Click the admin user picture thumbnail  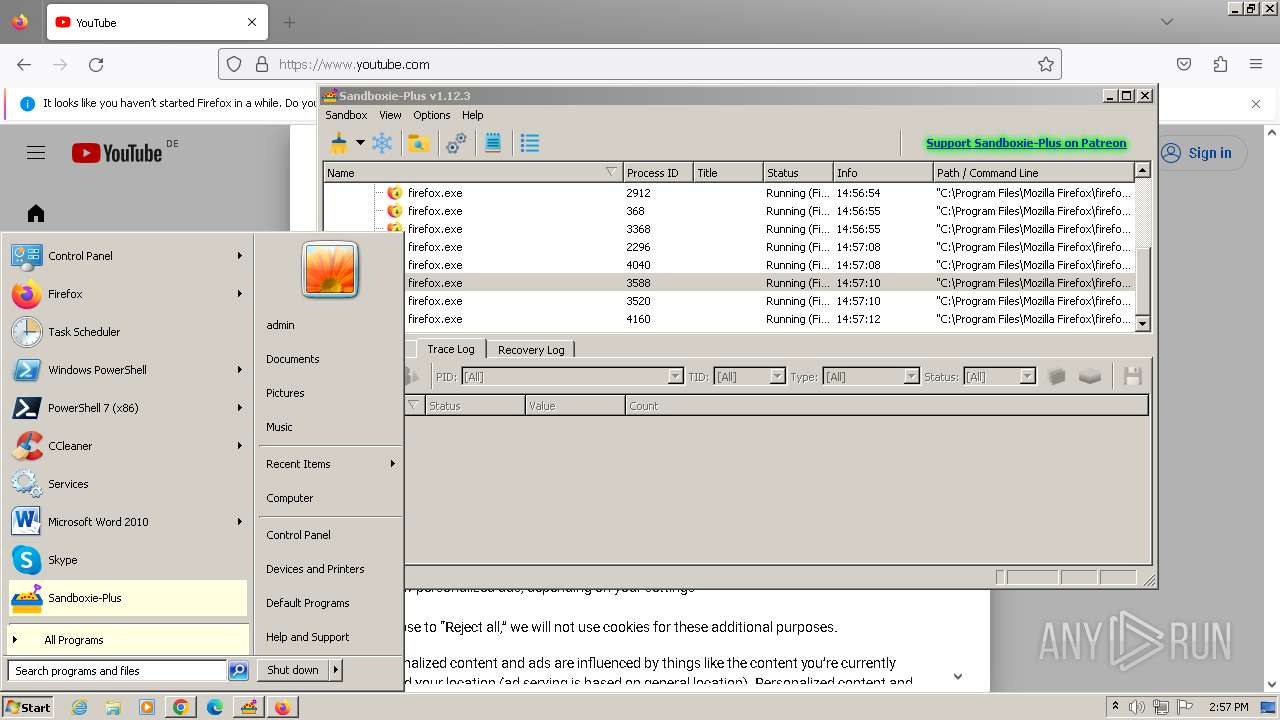[330, 269]
